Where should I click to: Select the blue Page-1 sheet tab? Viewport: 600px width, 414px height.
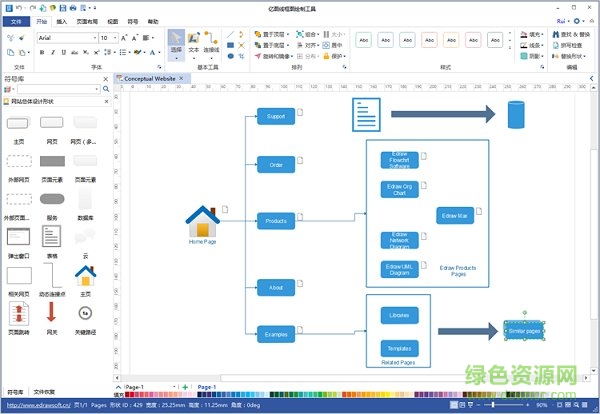[207, 387]
